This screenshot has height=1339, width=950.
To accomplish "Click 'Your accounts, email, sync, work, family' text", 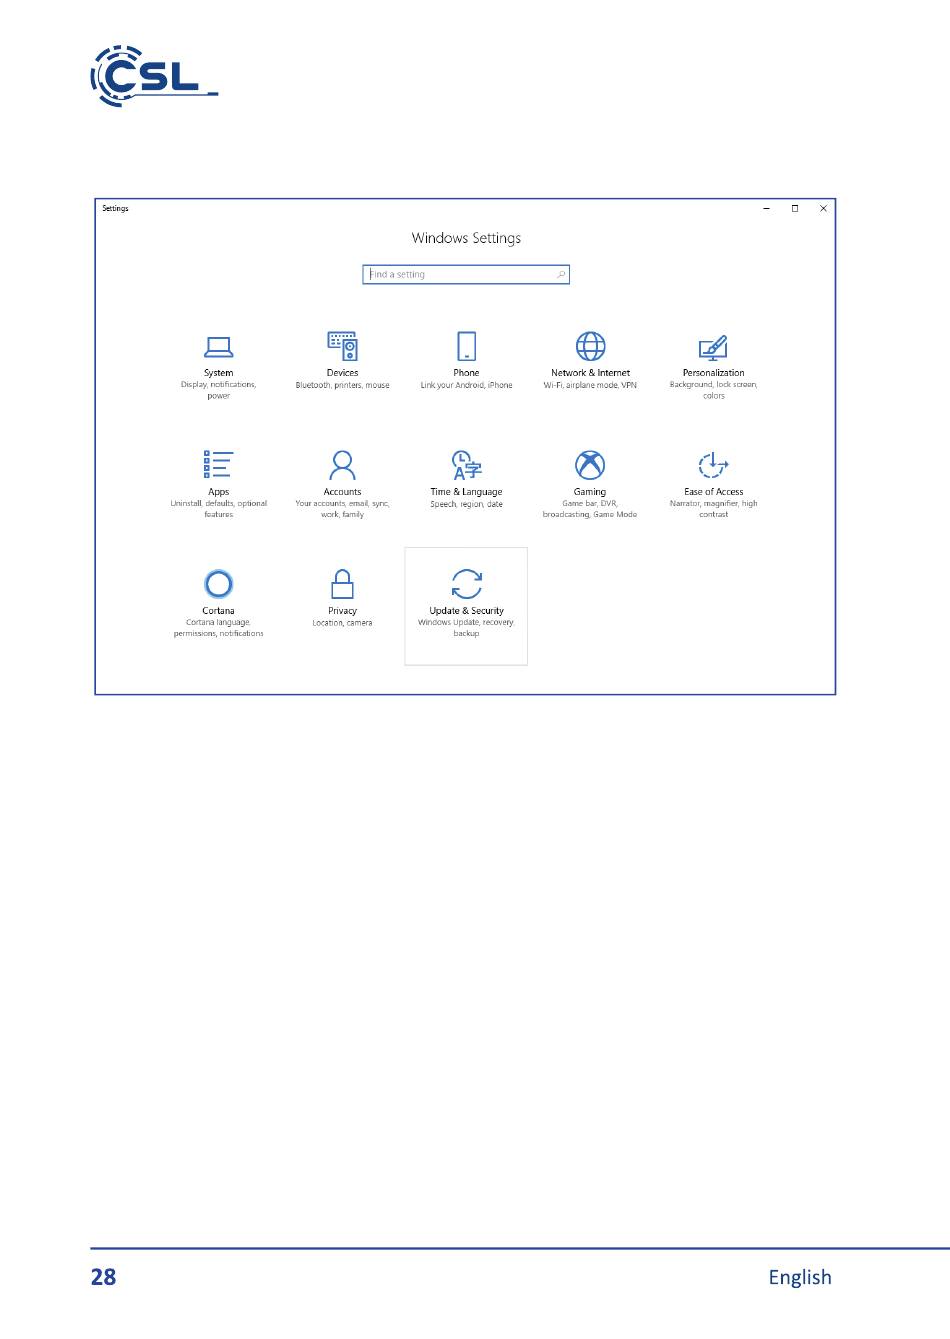I will click(342, 509).
